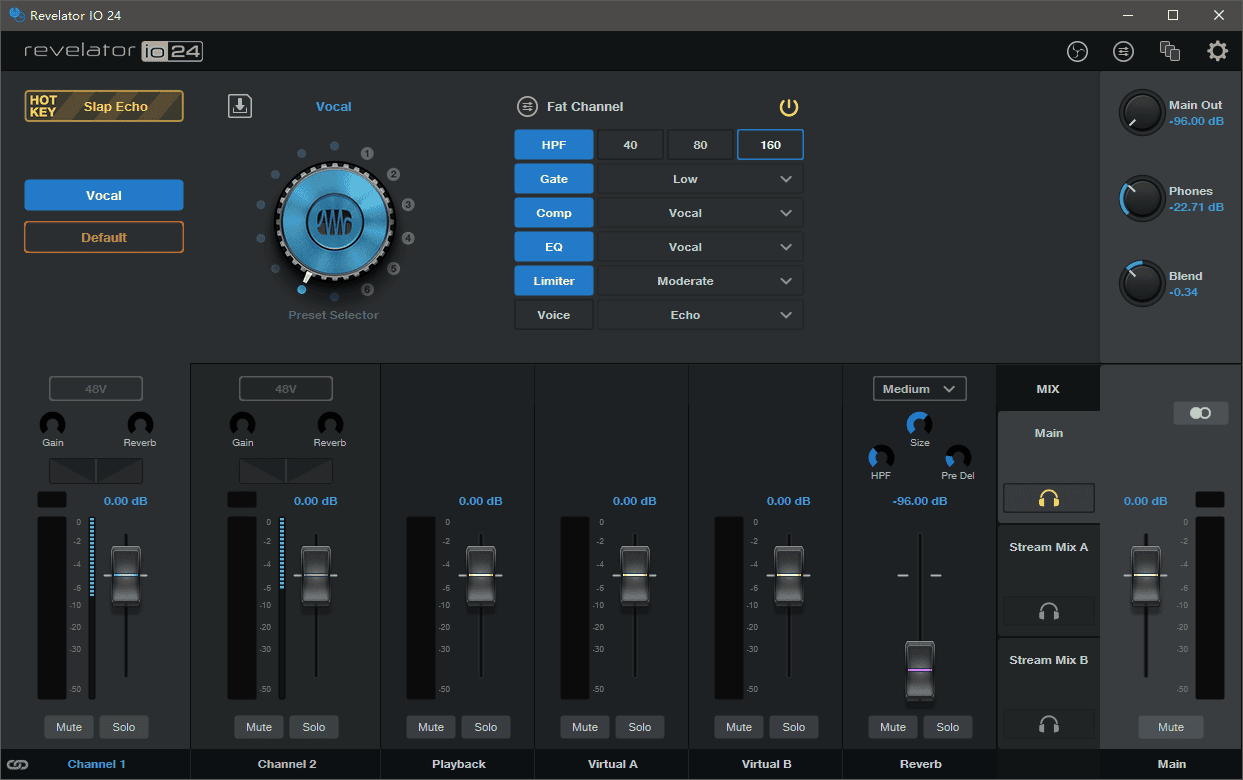Click the Channel 2 pan control

coord(286,471)
